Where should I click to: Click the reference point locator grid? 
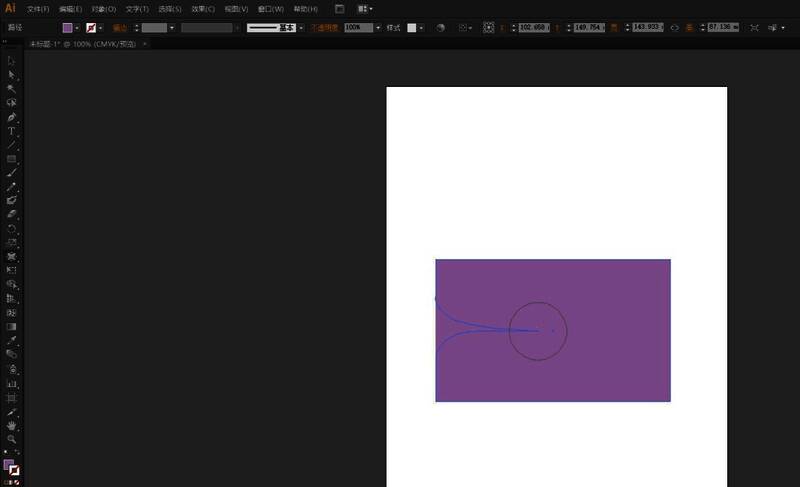click(x=488, y=28)
